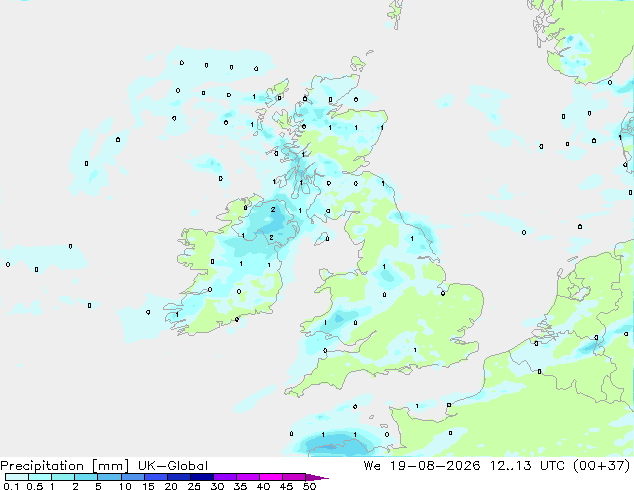This screenshot has width=634, height=490.
Task: Click the 0.1–0.5 mm palest legend swatch
Action: tap(17, 477)
